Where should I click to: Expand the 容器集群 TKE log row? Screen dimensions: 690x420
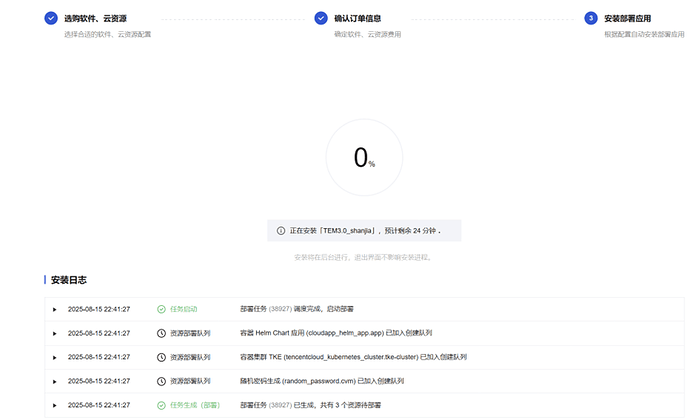point(55,357)
